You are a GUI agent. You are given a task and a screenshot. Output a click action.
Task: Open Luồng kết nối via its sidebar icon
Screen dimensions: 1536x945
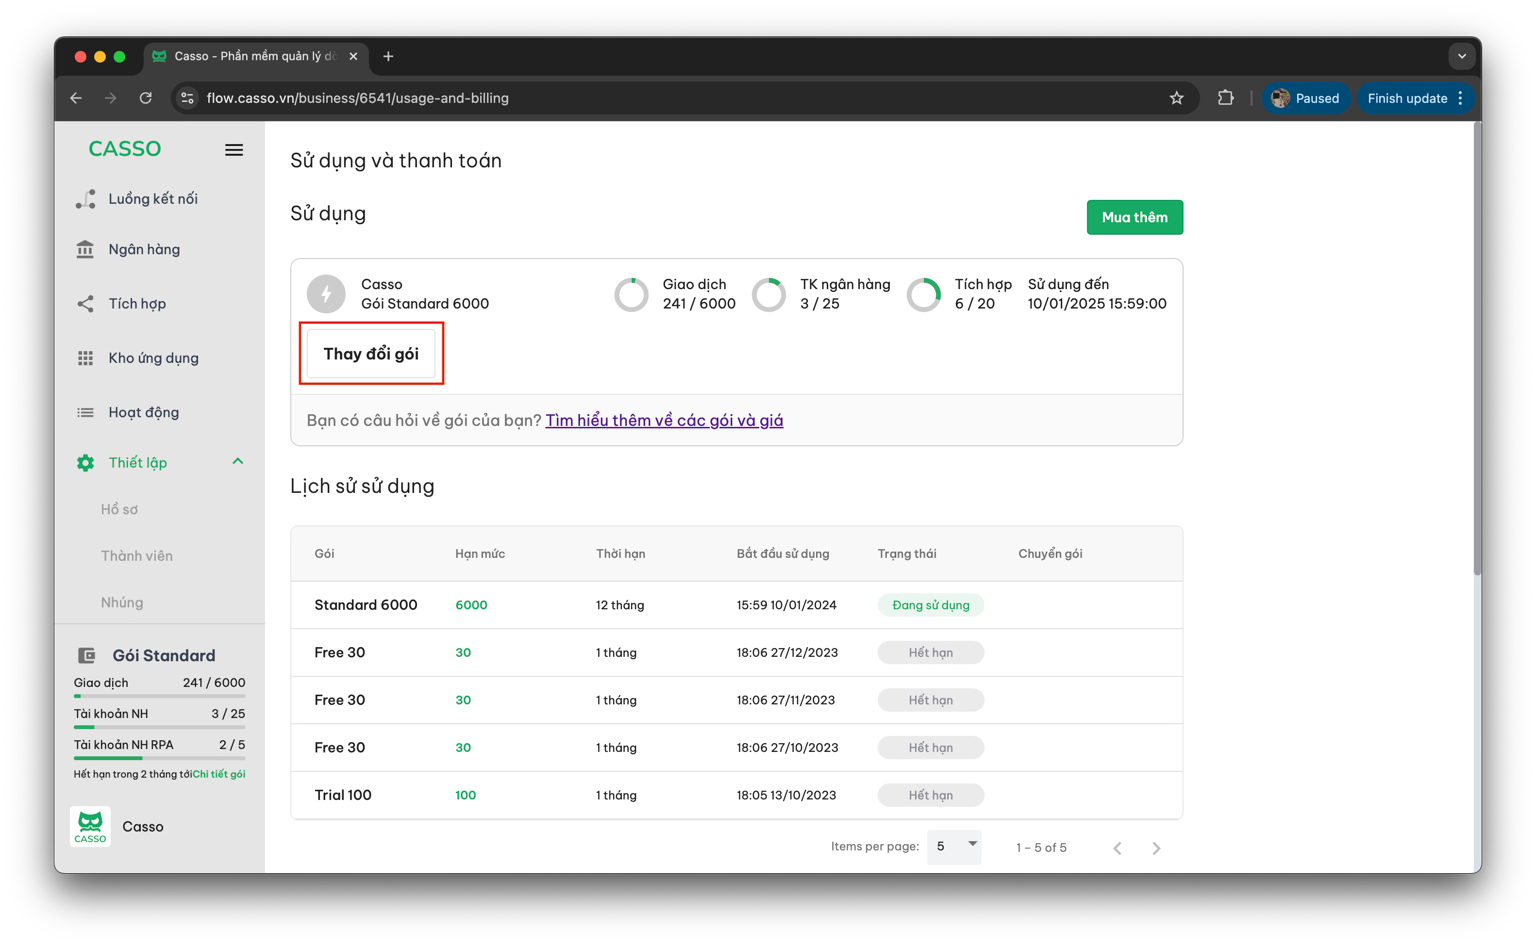click(x=86, y=199)
